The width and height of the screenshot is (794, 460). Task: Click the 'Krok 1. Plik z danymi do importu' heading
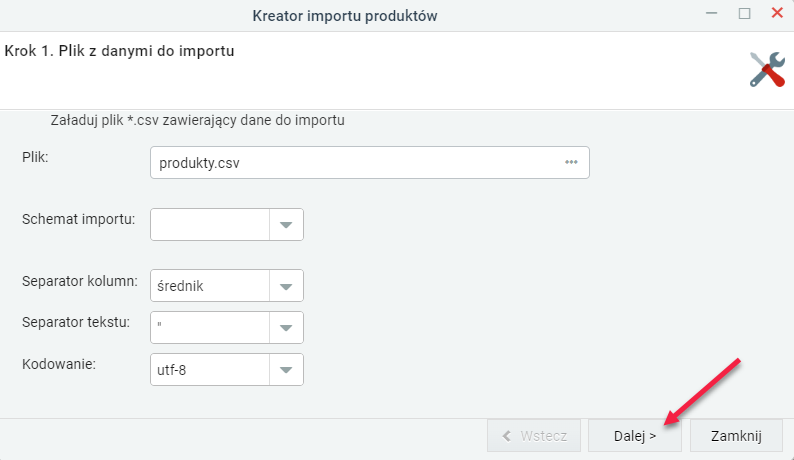[x=120, y=51]
